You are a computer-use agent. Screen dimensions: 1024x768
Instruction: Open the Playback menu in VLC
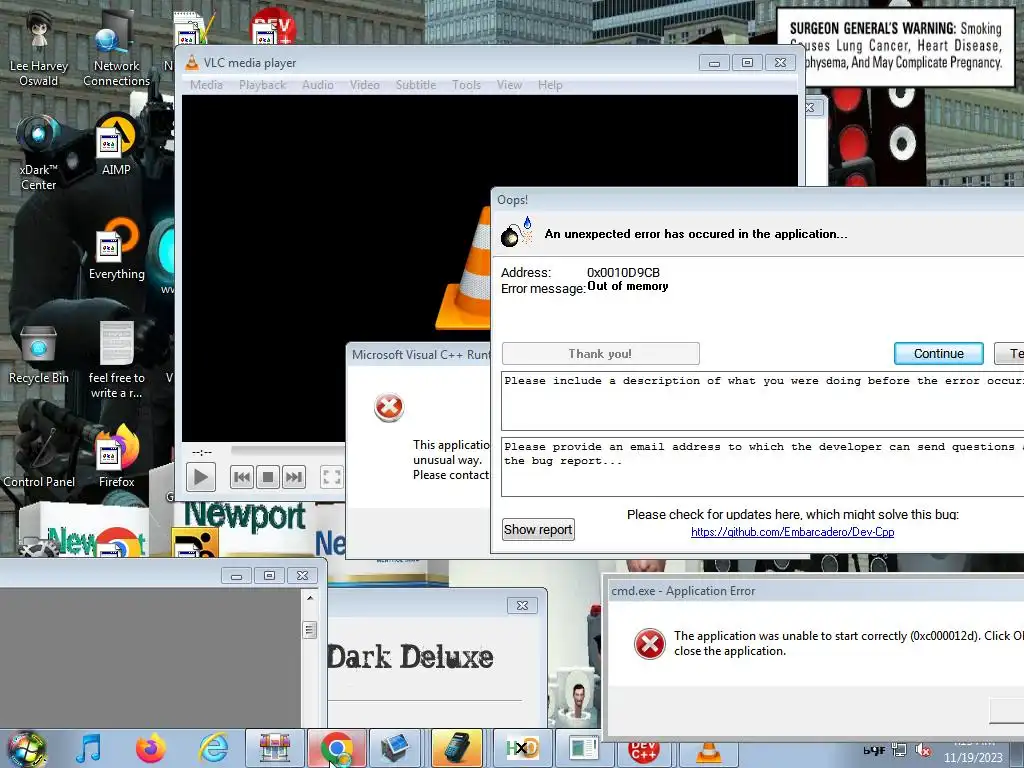[x=263, y=85]
